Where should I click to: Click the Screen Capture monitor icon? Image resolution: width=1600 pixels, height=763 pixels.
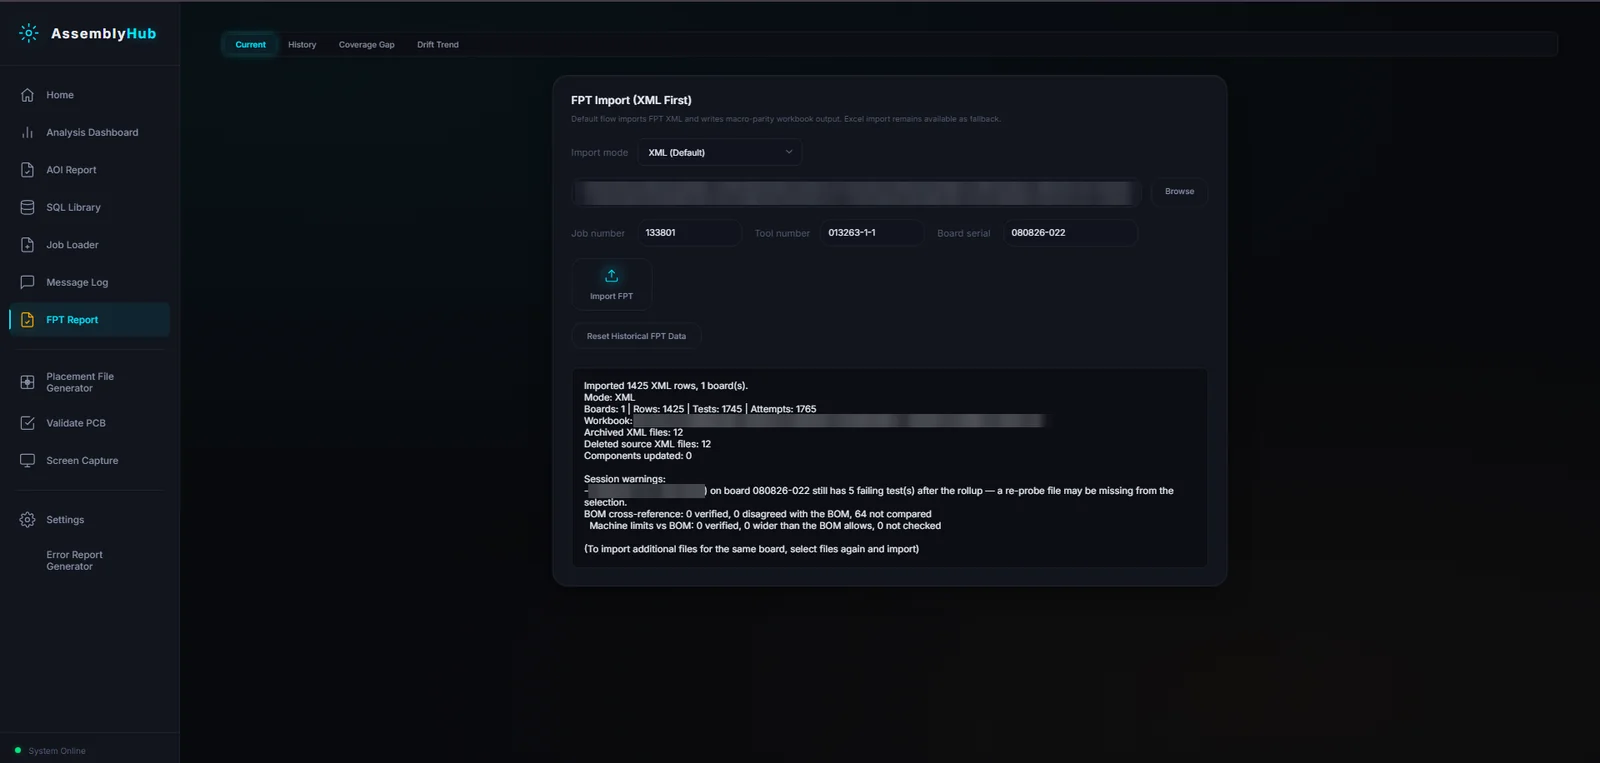point(27,460)
